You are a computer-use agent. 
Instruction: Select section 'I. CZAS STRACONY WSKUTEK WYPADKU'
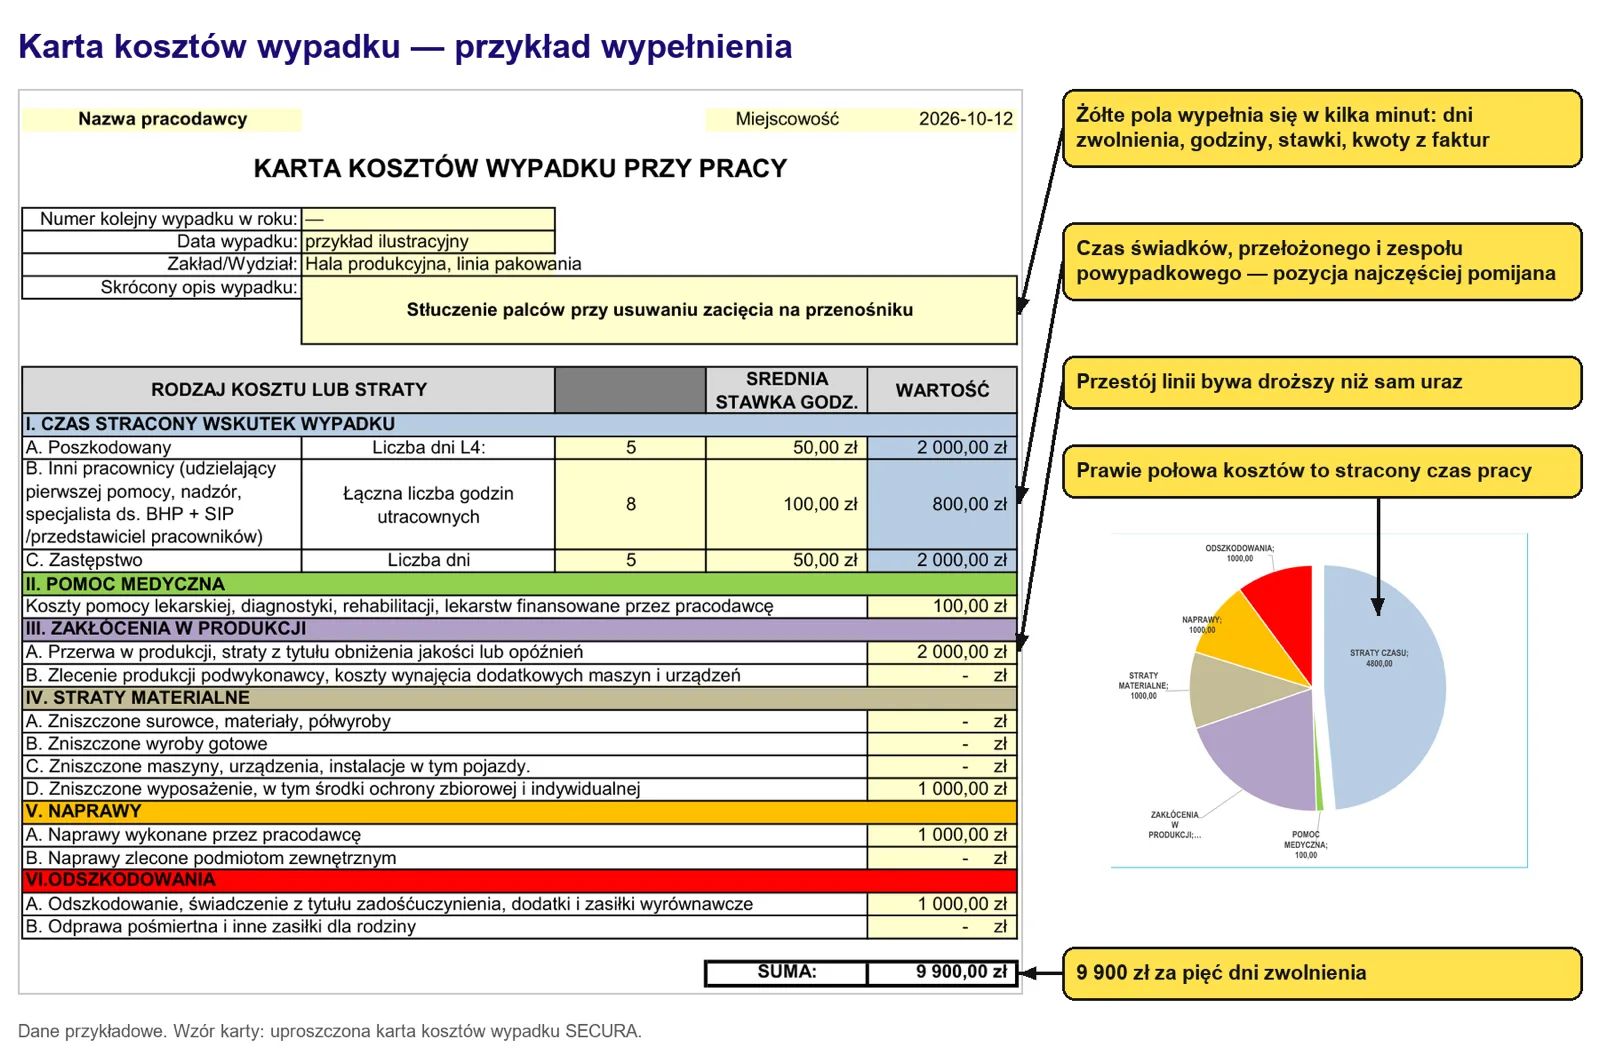519,424
